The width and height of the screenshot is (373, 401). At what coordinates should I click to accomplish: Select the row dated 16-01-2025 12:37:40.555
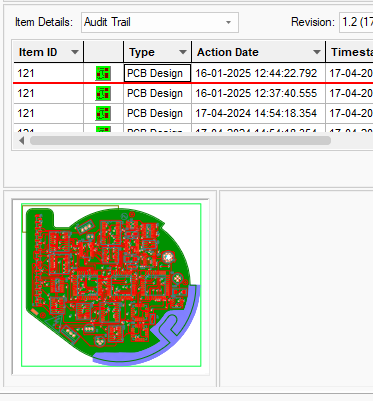pos(193,93)
